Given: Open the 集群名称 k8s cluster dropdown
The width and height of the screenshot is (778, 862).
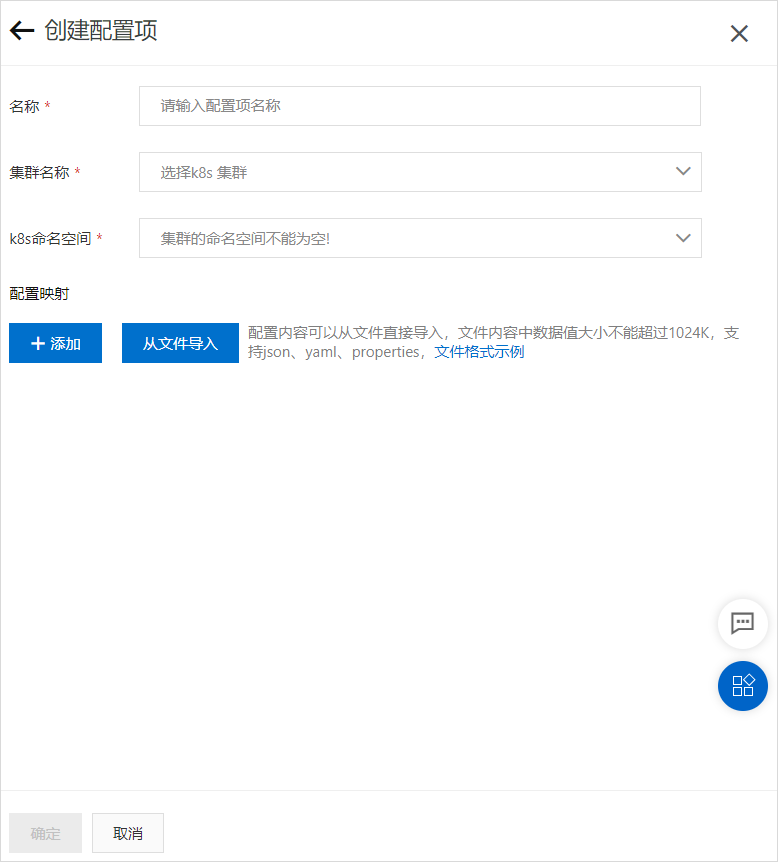Looking at the screenshot, I should point(420,172).
